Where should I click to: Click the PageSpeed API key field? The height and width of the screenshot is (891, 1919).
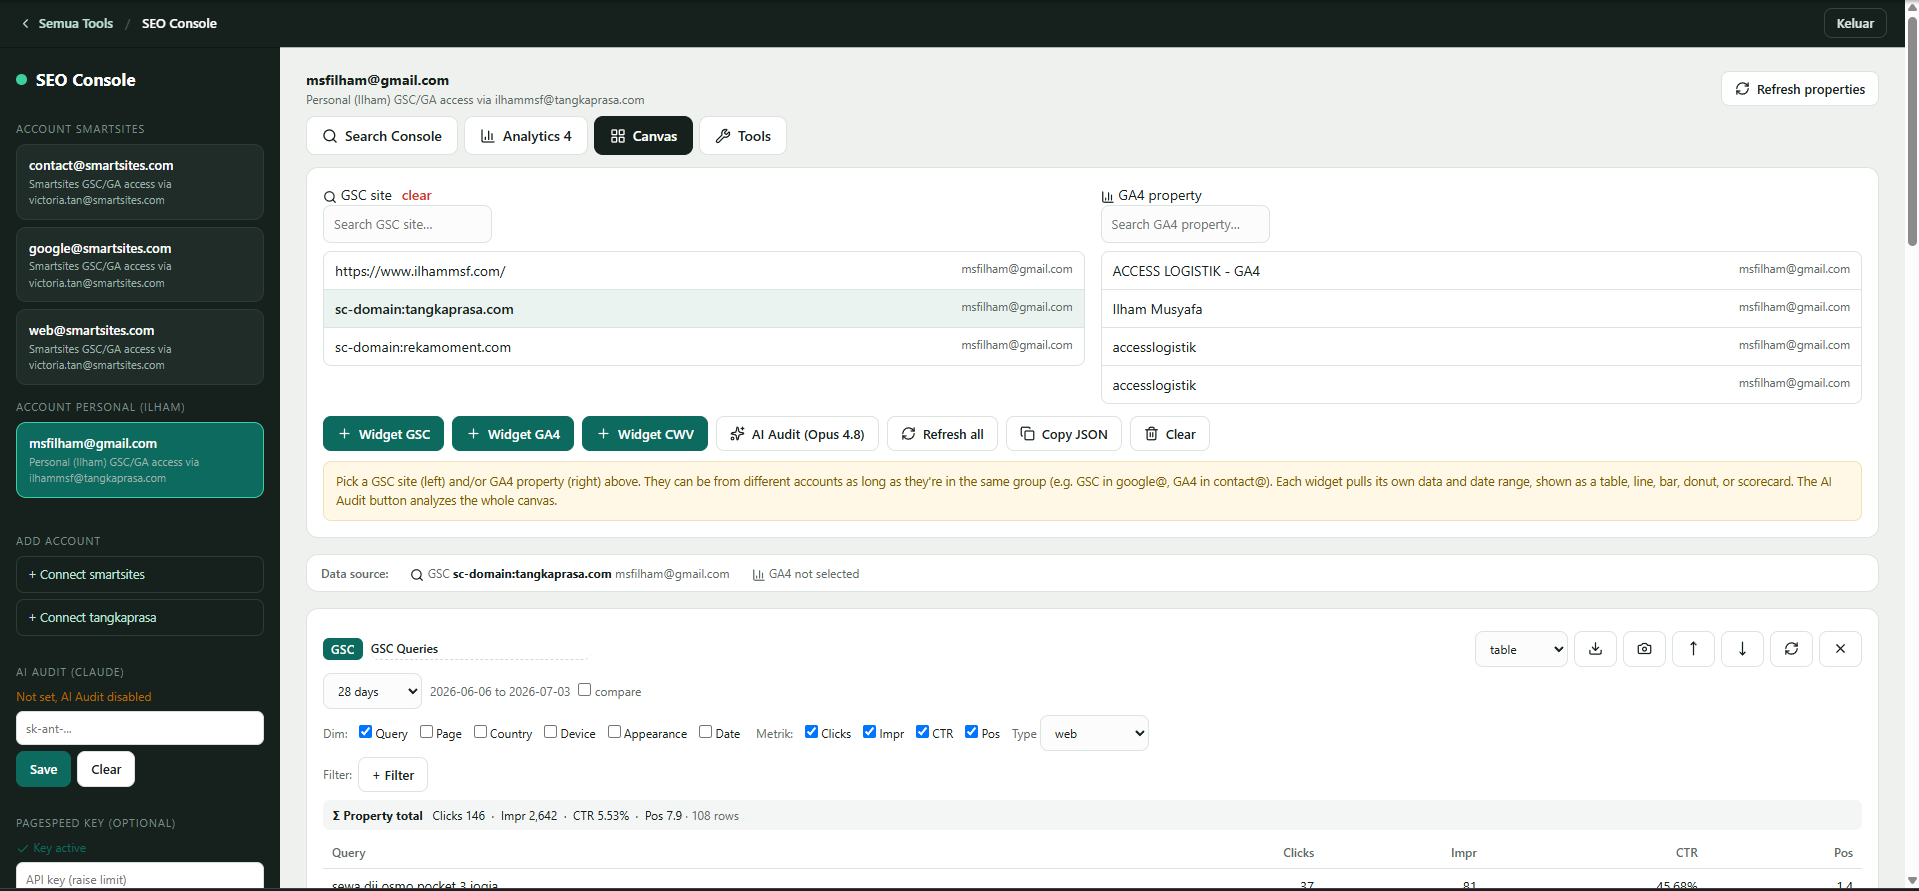[x=140, y=876]
